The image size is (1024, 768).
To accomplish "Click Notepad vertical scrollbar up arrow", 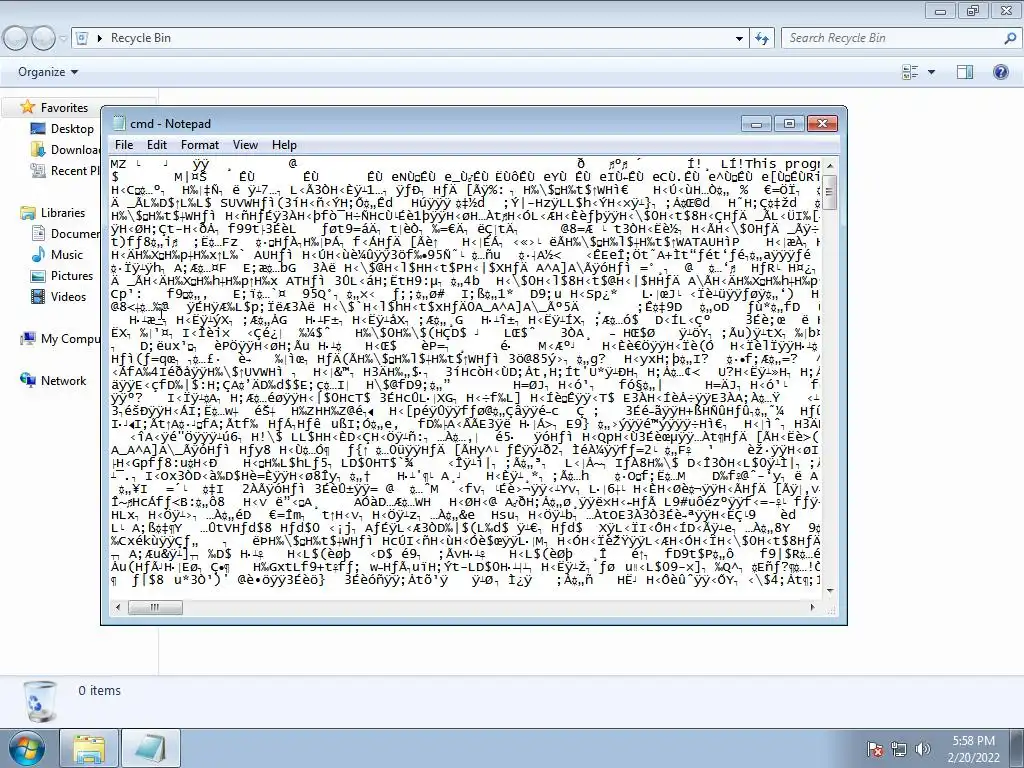I will [830, 166].
